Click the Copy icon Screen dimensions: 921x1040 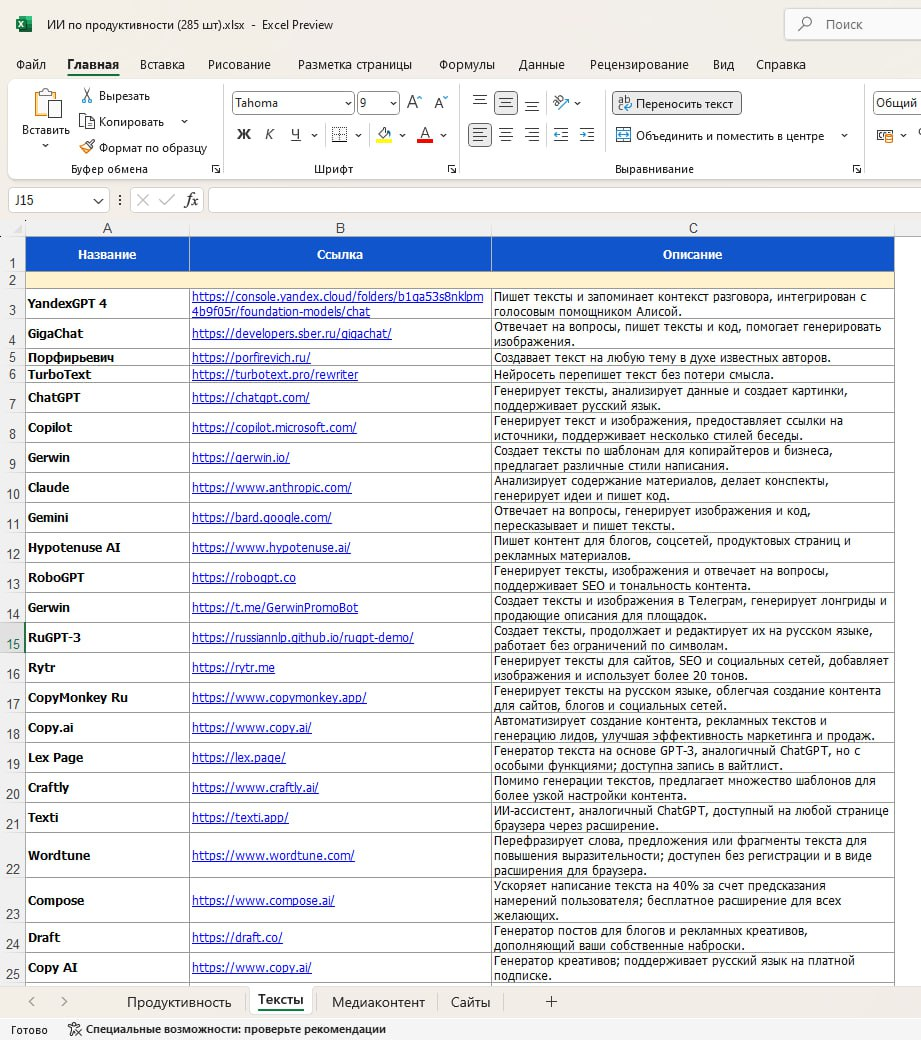coord(87,121)
